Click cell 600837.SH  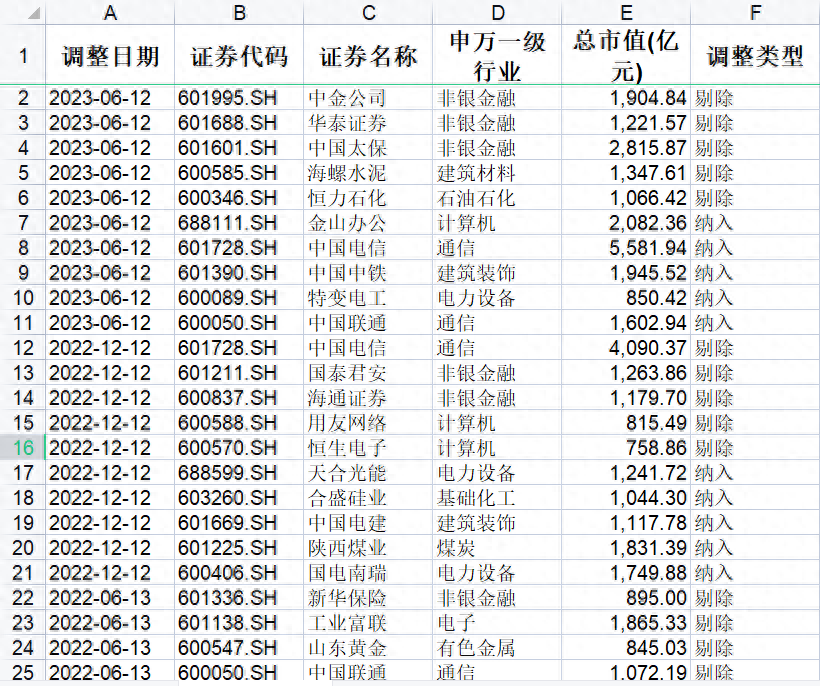coord(239,398)
